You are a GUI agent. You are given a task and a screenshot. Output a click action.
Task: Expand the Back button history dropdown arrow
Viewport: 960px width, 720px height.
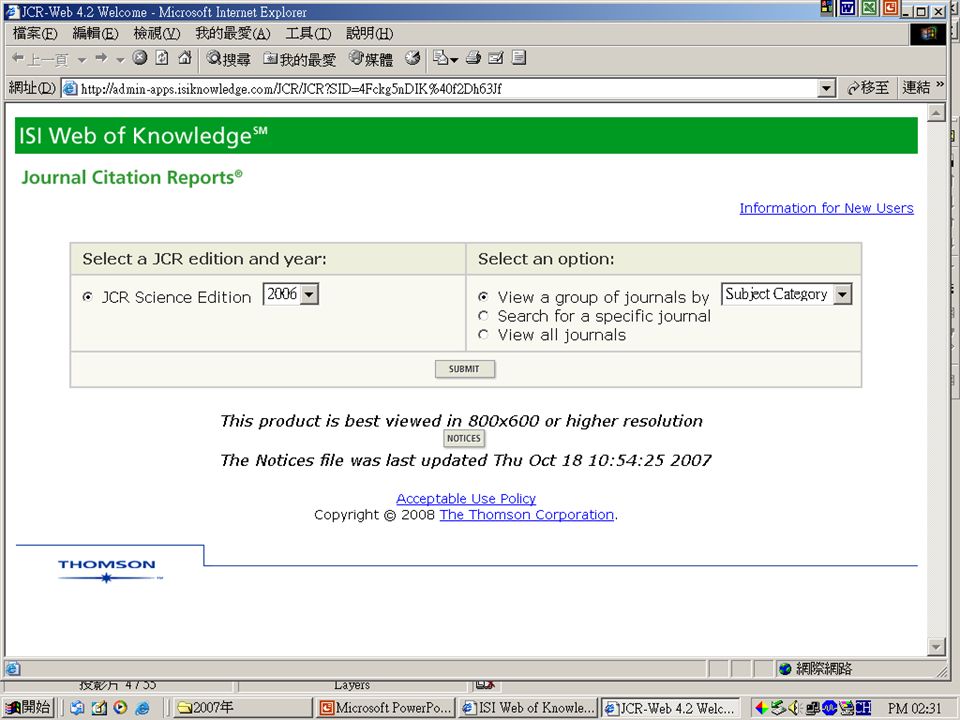pos(81,59)
